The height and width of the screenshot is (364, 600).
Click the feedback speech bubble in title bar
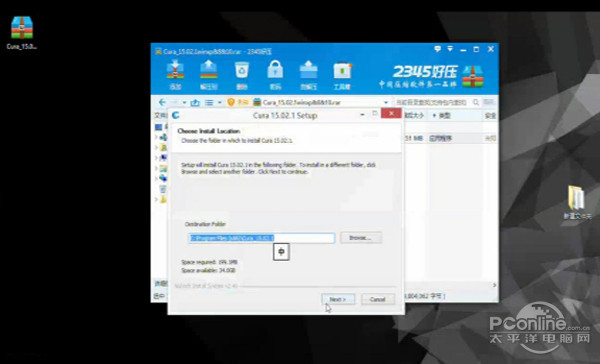pos(437,49)
